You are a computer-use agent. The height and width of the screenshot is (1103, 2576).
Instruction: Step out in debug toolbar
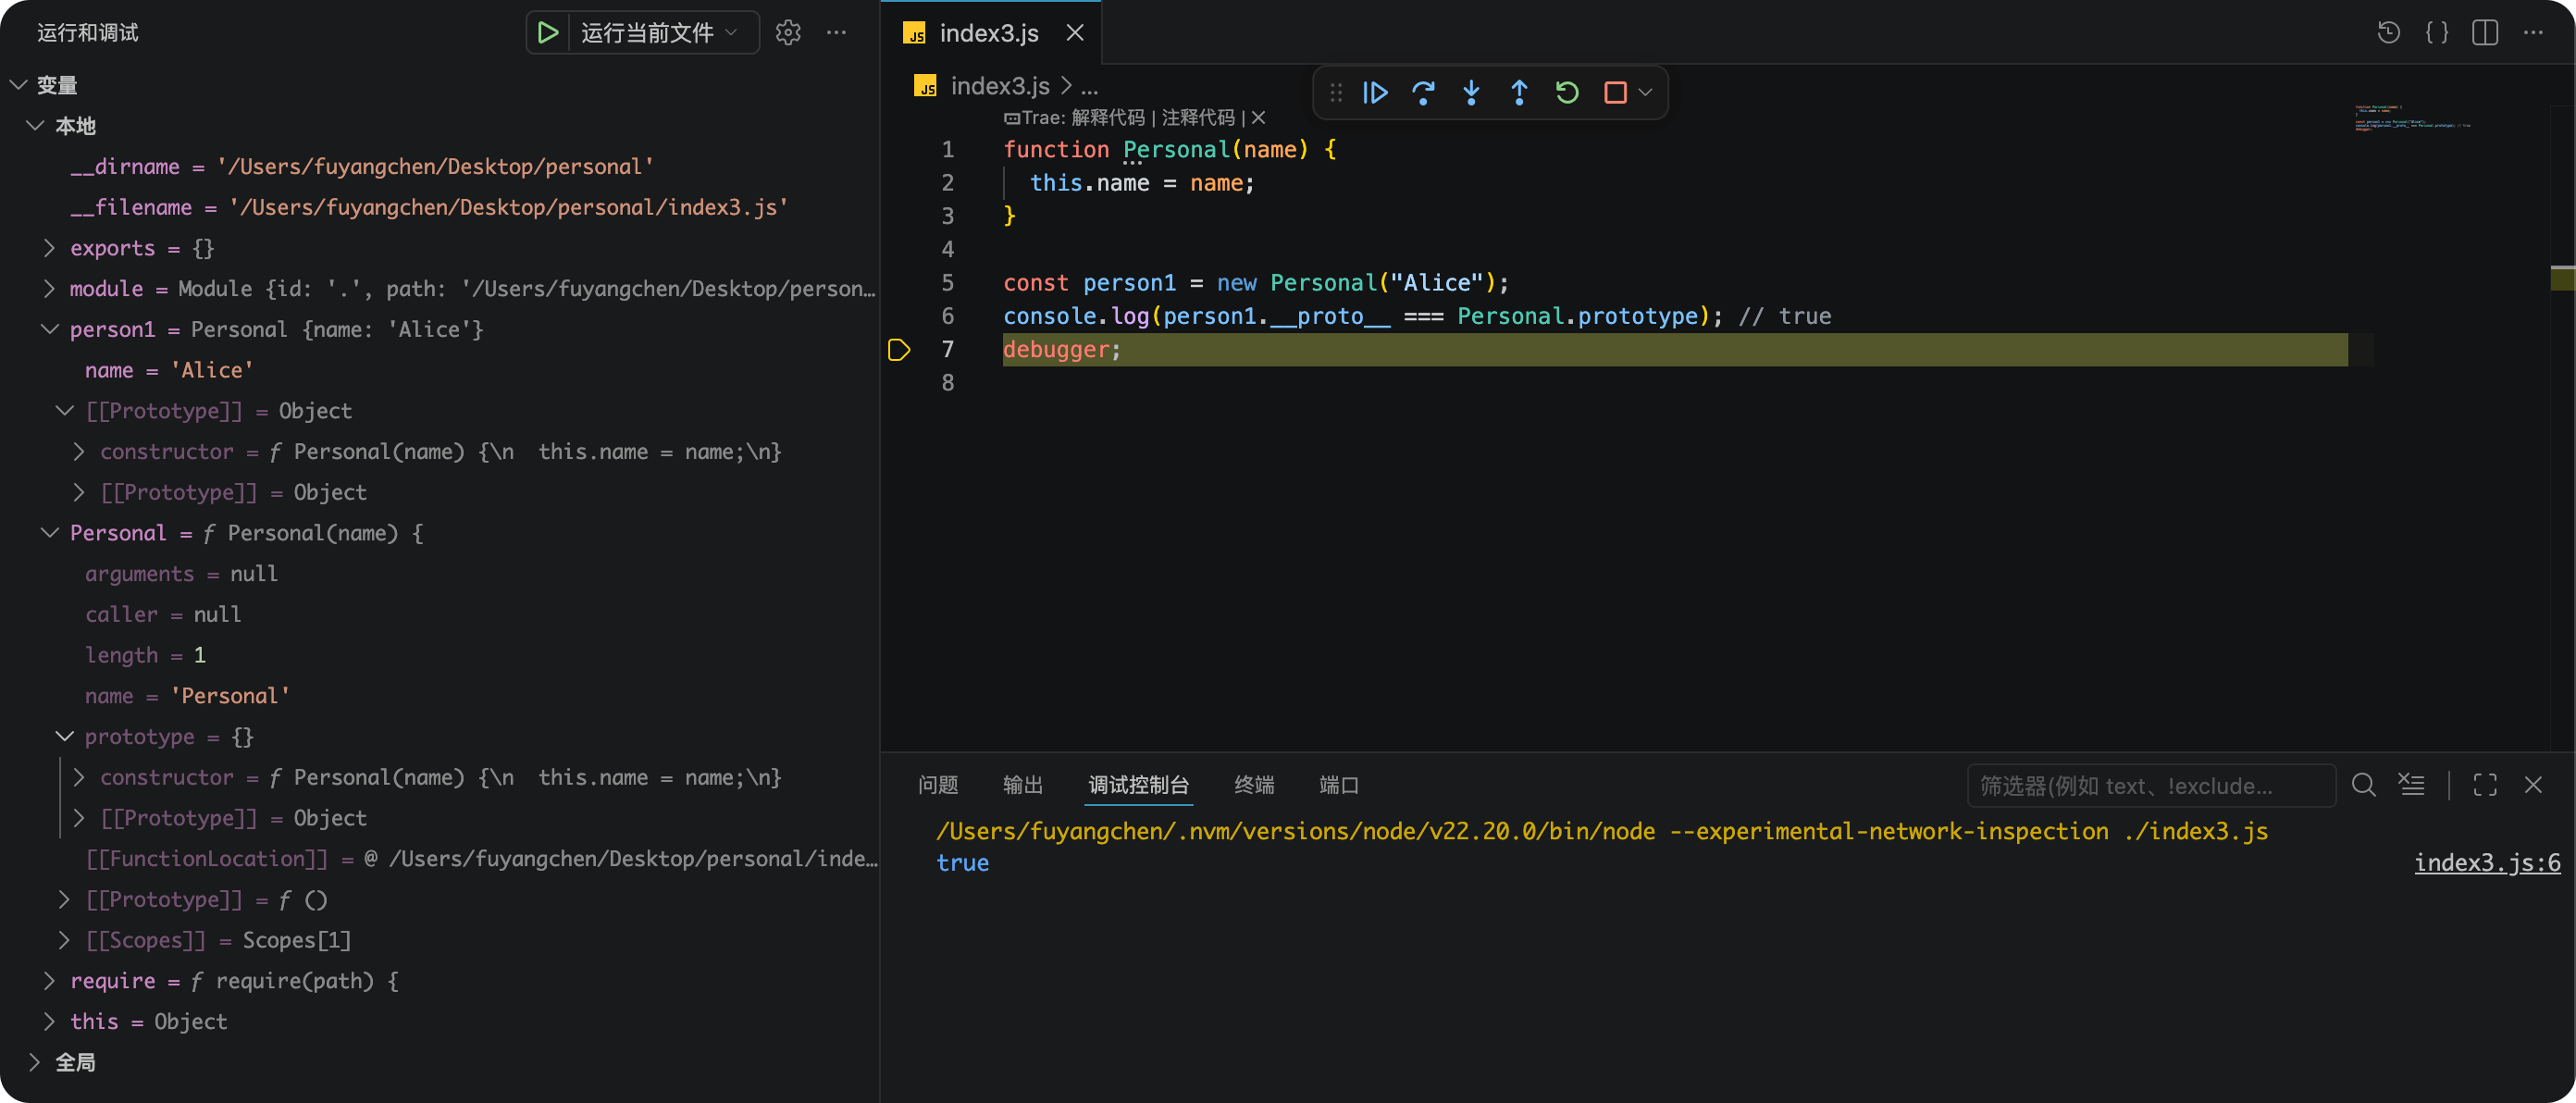[1519, 93]
